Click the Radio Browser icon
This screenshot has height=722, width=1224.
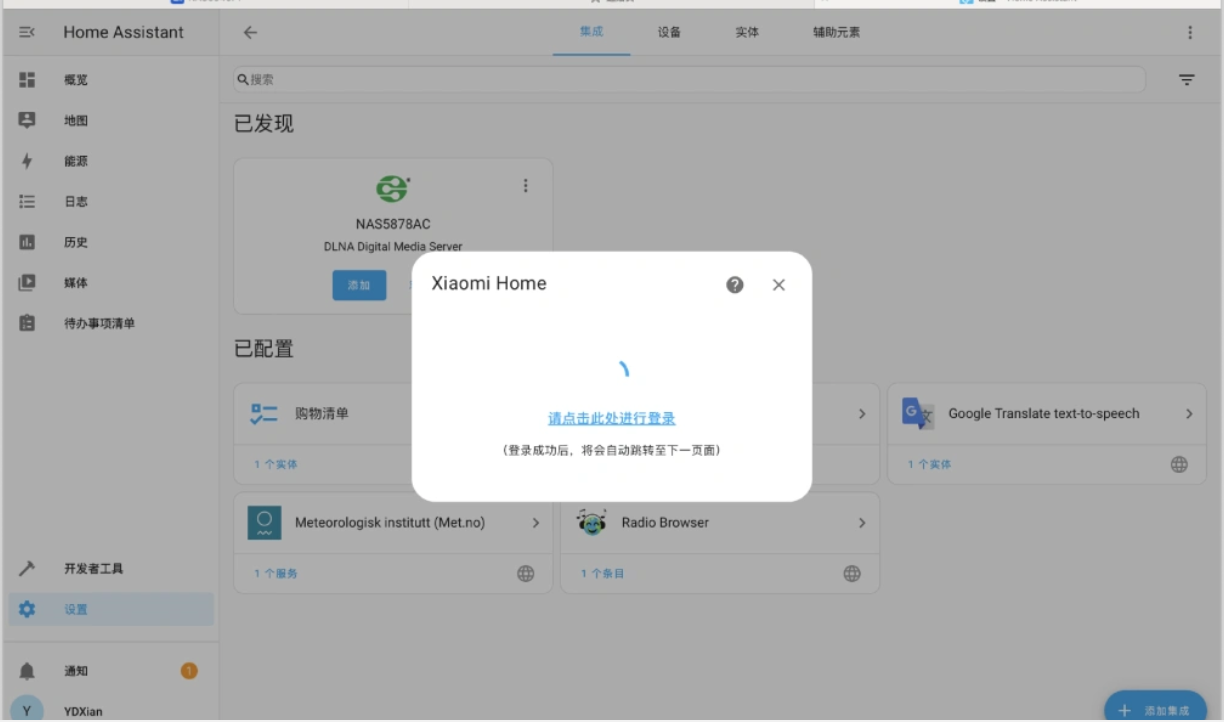591,522
